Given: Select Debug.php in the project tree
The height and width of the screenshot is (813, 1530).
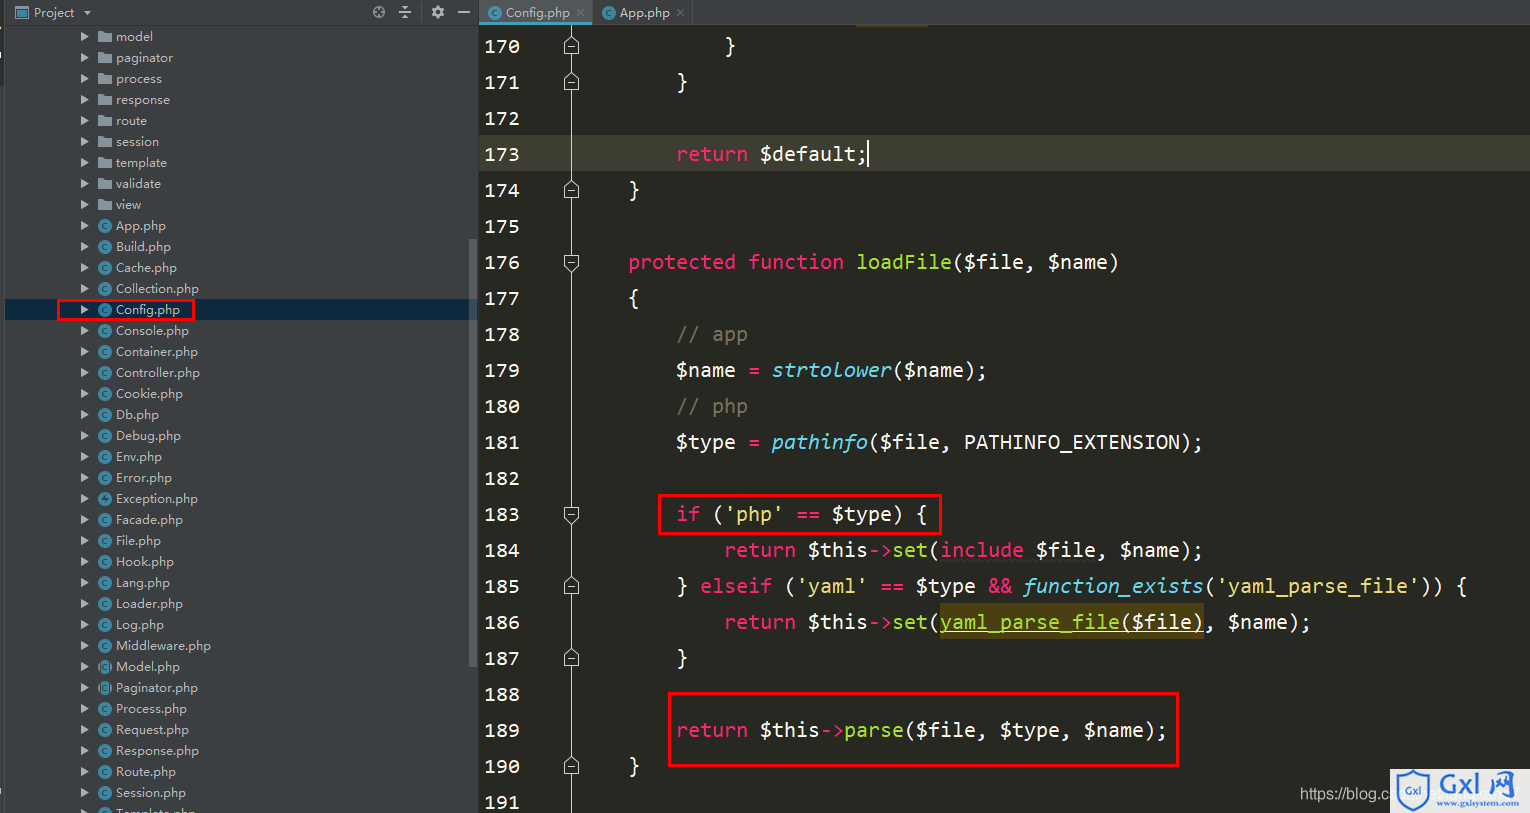Looking at the screenshot, I should click(148, 436).
